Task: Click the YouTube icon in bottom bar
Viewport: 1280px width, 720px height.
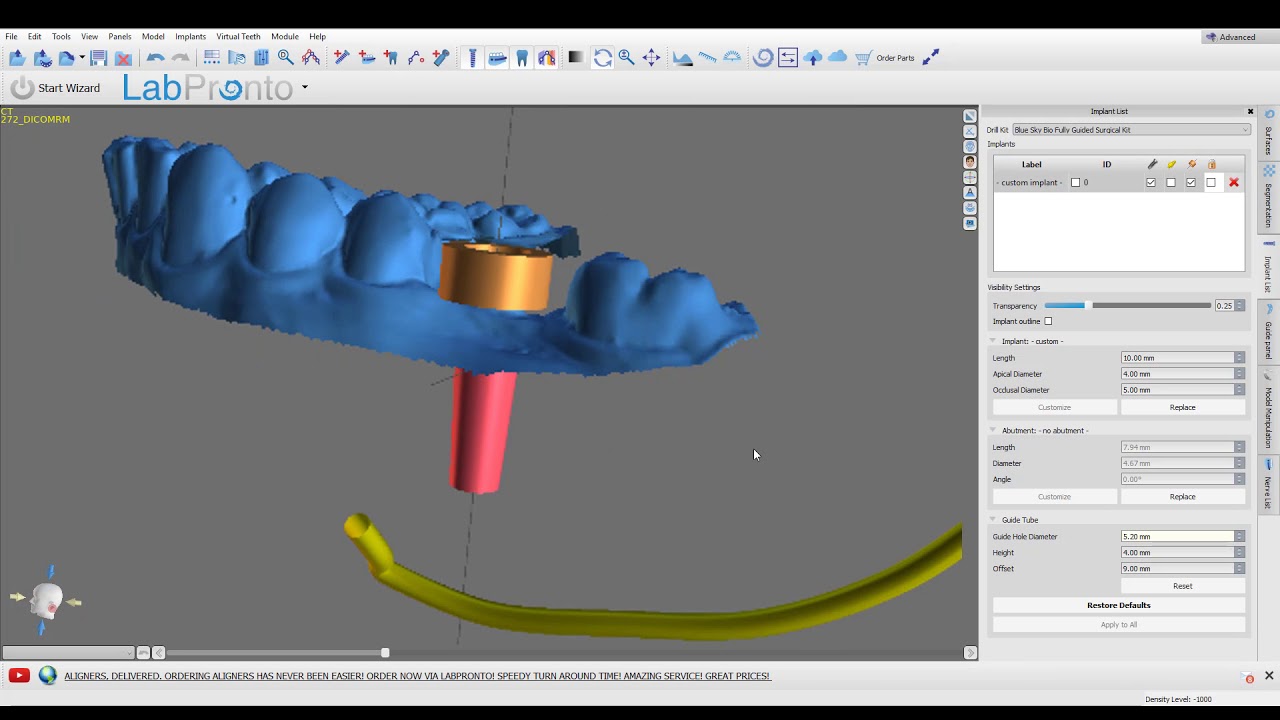Action: pyautogui.click(x=18, y=676)
